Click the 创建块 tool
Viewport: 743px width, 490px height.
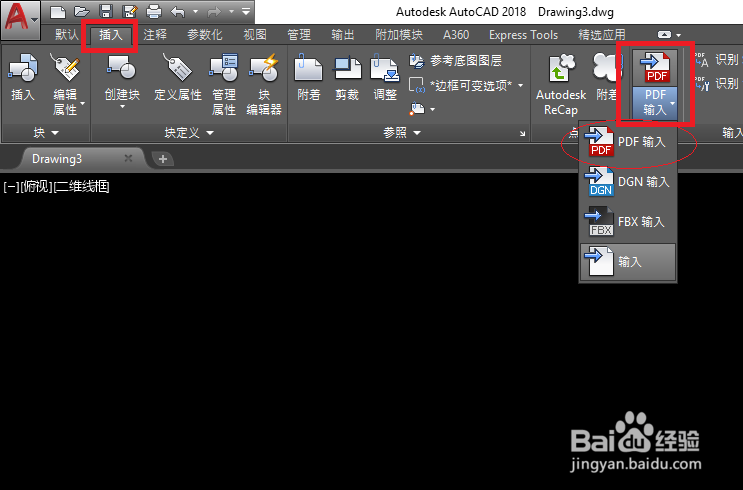[122, 76]
